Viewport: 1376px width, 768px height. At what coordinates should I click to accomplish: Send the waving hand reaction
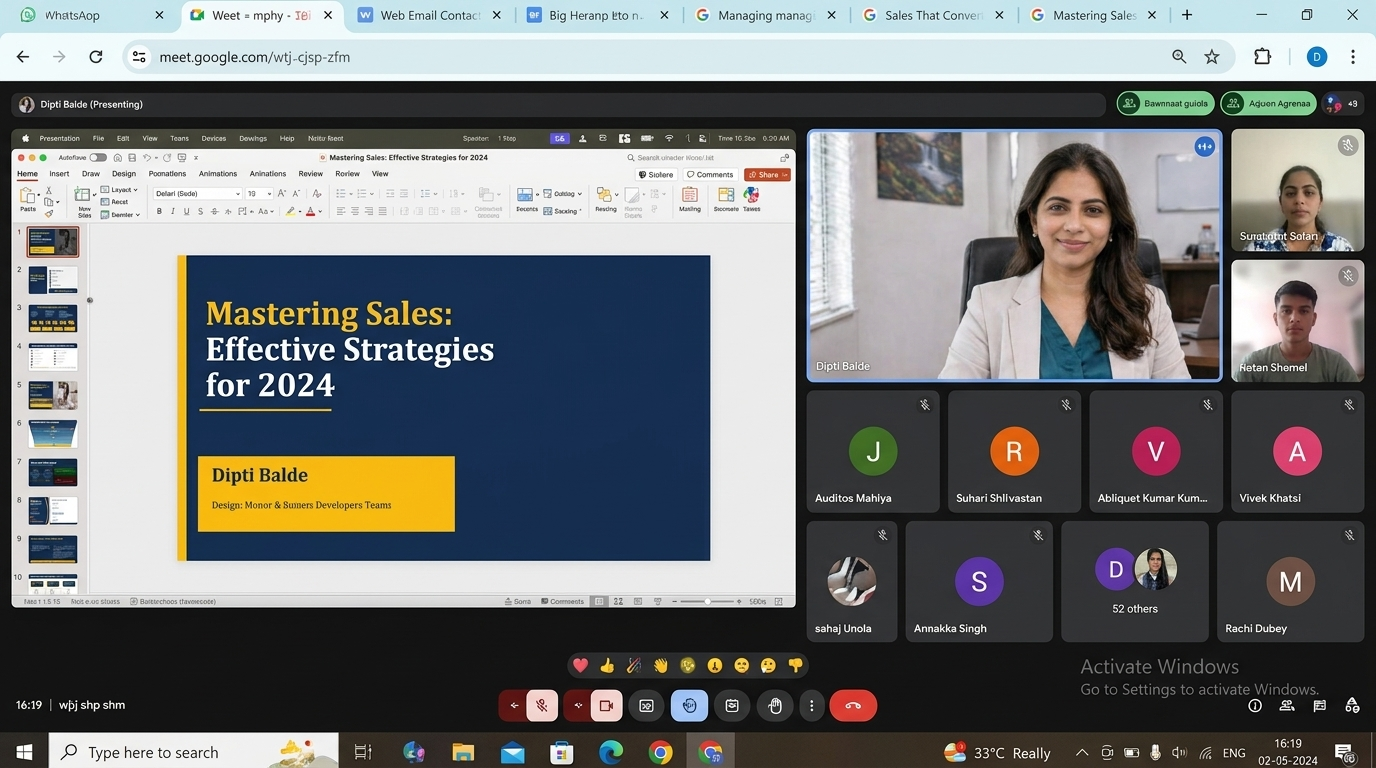661,666
